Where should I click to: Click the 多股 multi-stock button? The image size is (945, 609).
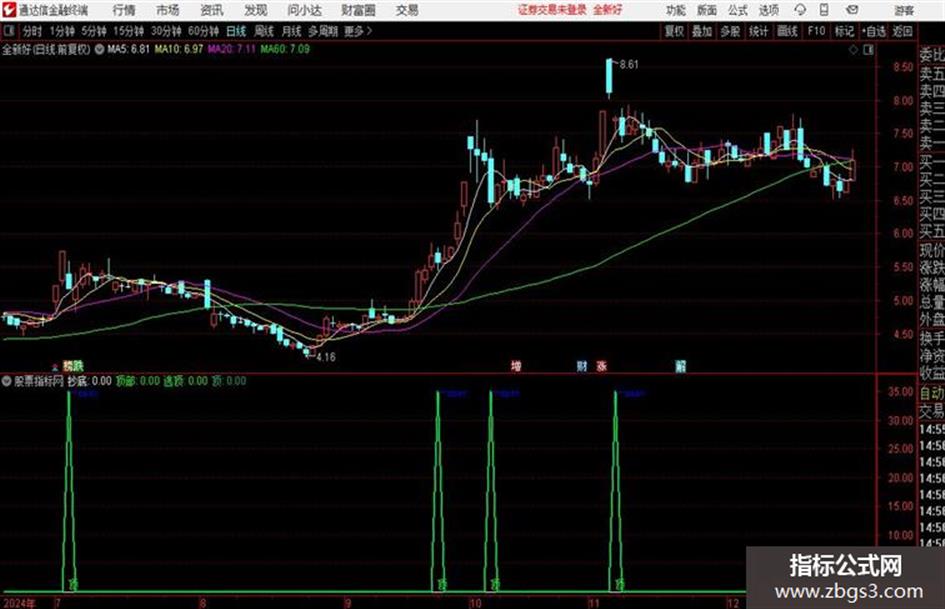pyautogui.click(x=730, y=31)
